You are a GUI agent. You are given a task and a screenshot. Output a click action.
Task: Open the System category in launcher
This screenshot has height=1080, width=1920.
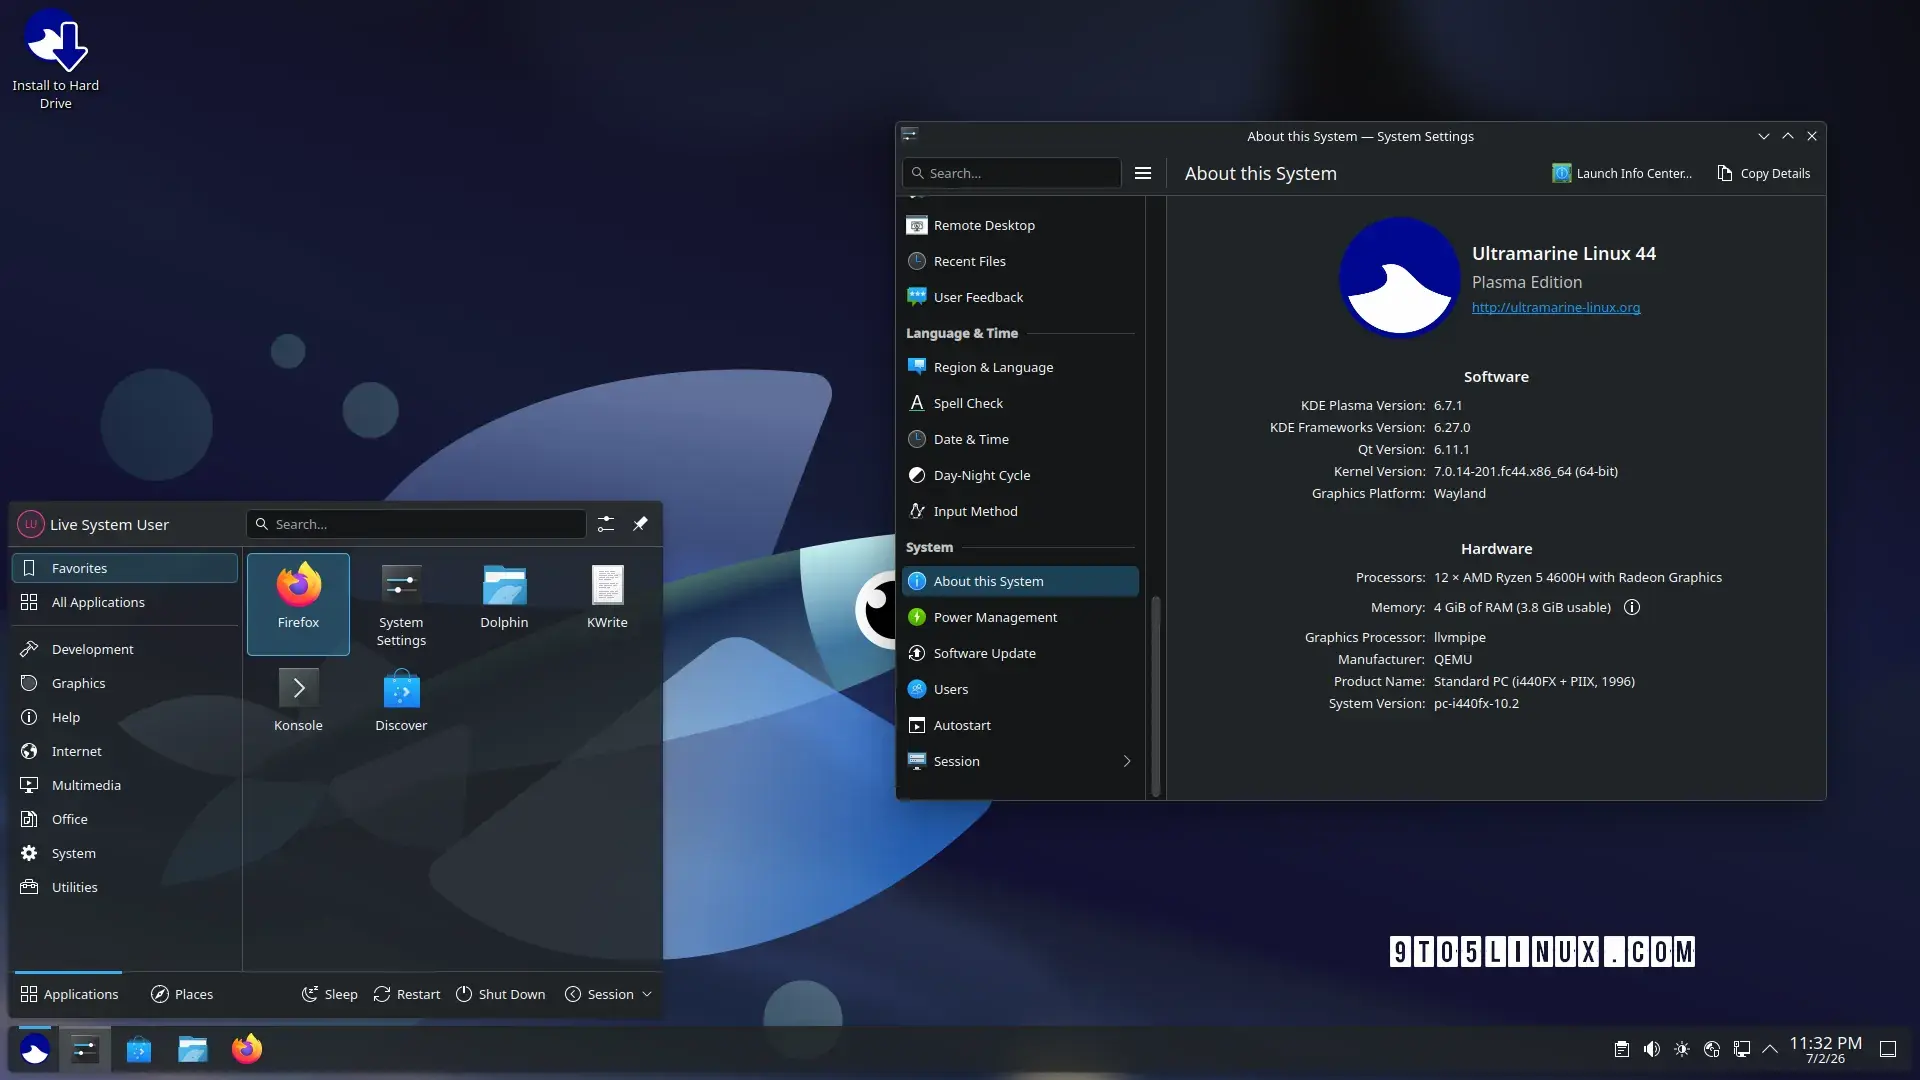pyautogui.click(x=125, y=853)
